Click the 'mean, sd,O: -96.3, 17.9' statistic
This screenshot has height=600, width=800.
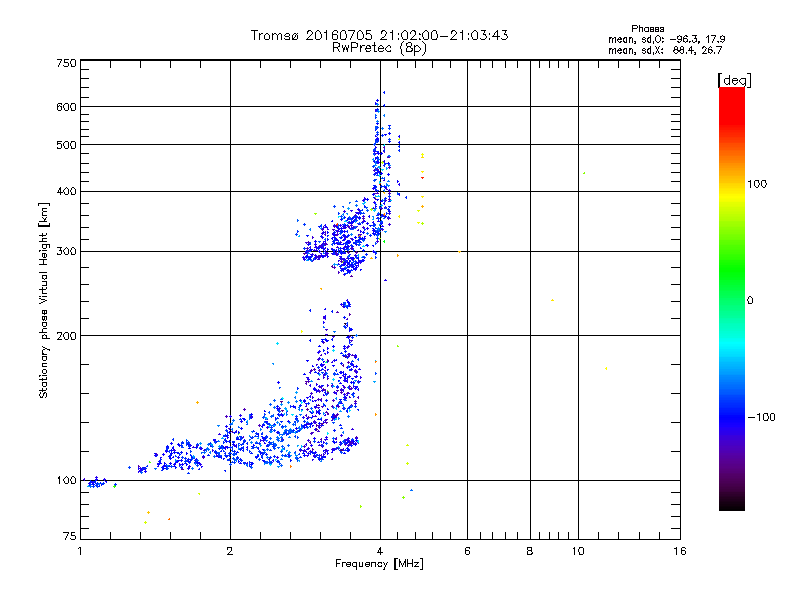click(666, 39)
